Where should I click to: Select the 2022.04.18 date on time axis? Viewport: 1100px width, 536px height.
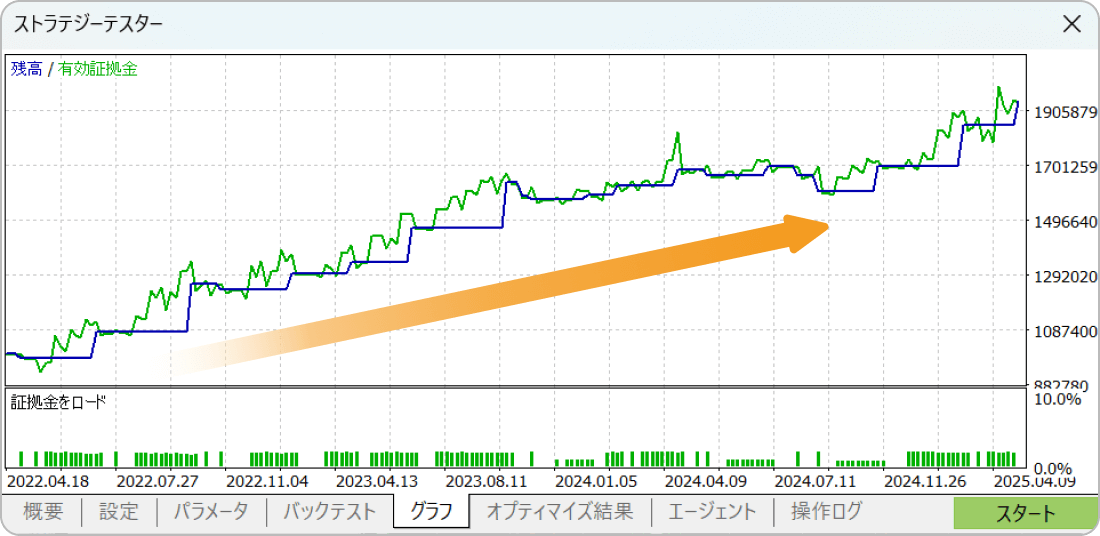click(x=48, y=479)
